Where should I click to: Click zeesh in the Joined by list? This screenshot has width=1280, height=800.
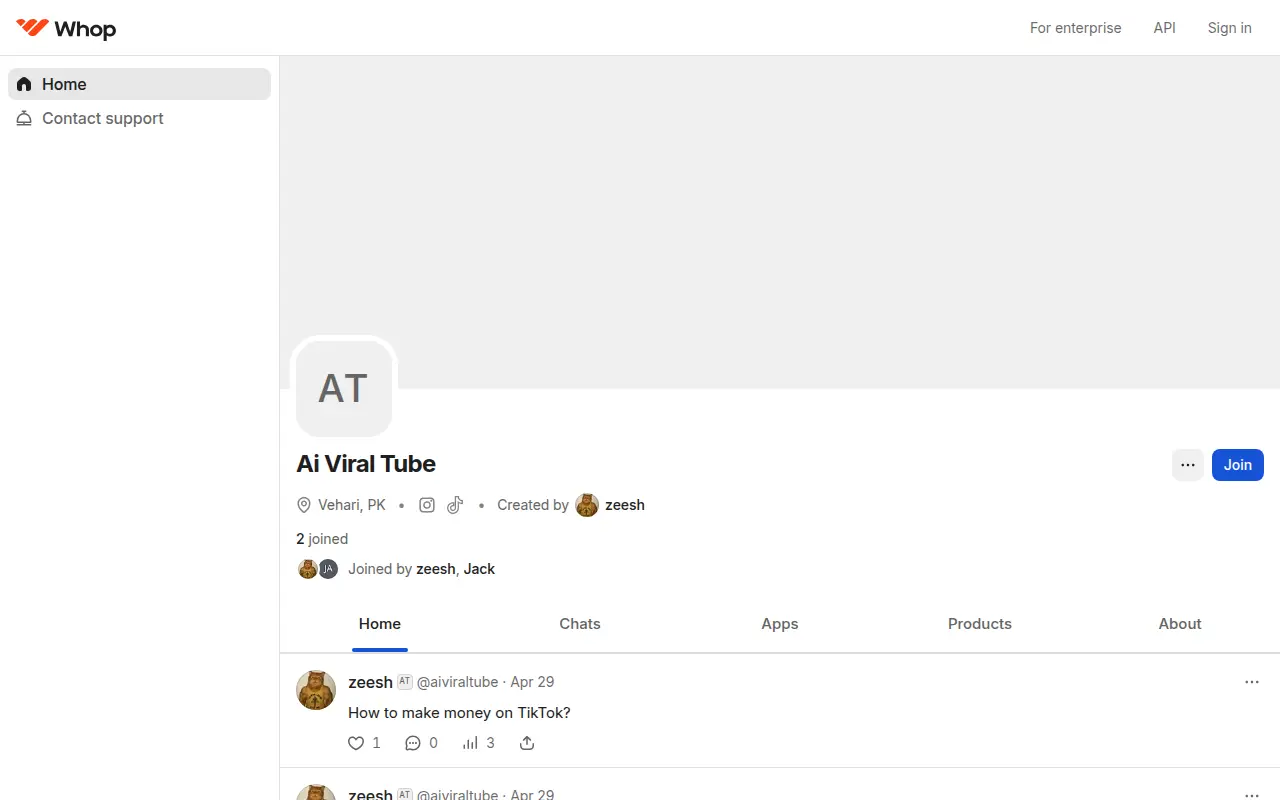click(435, 569)
